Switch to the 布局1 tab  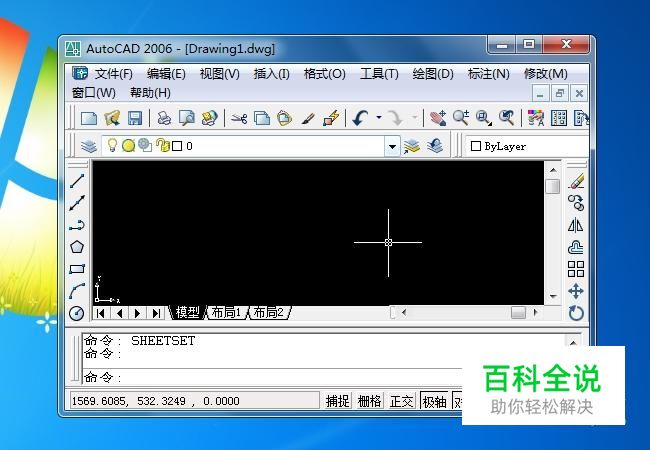coord(226,312)
